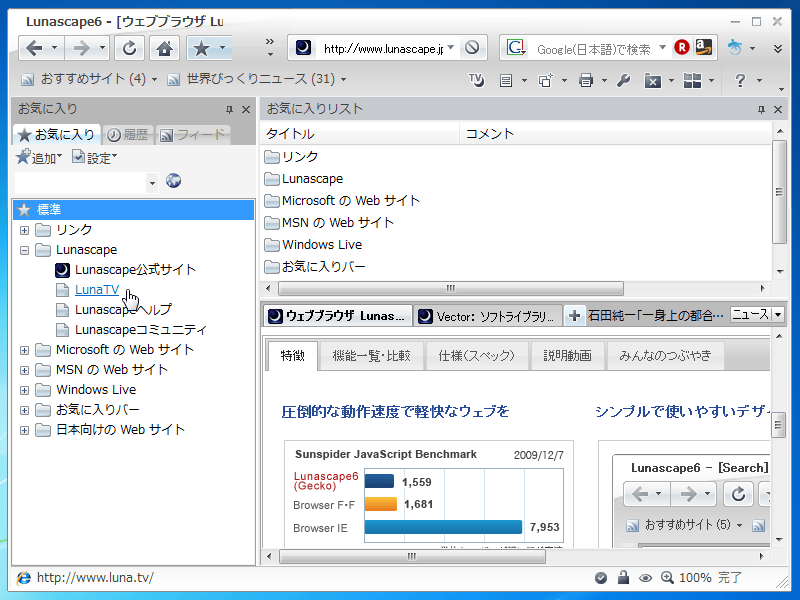
Task: Click the Google(日本語)で検索 search field
Action: (x=594, y=49)
